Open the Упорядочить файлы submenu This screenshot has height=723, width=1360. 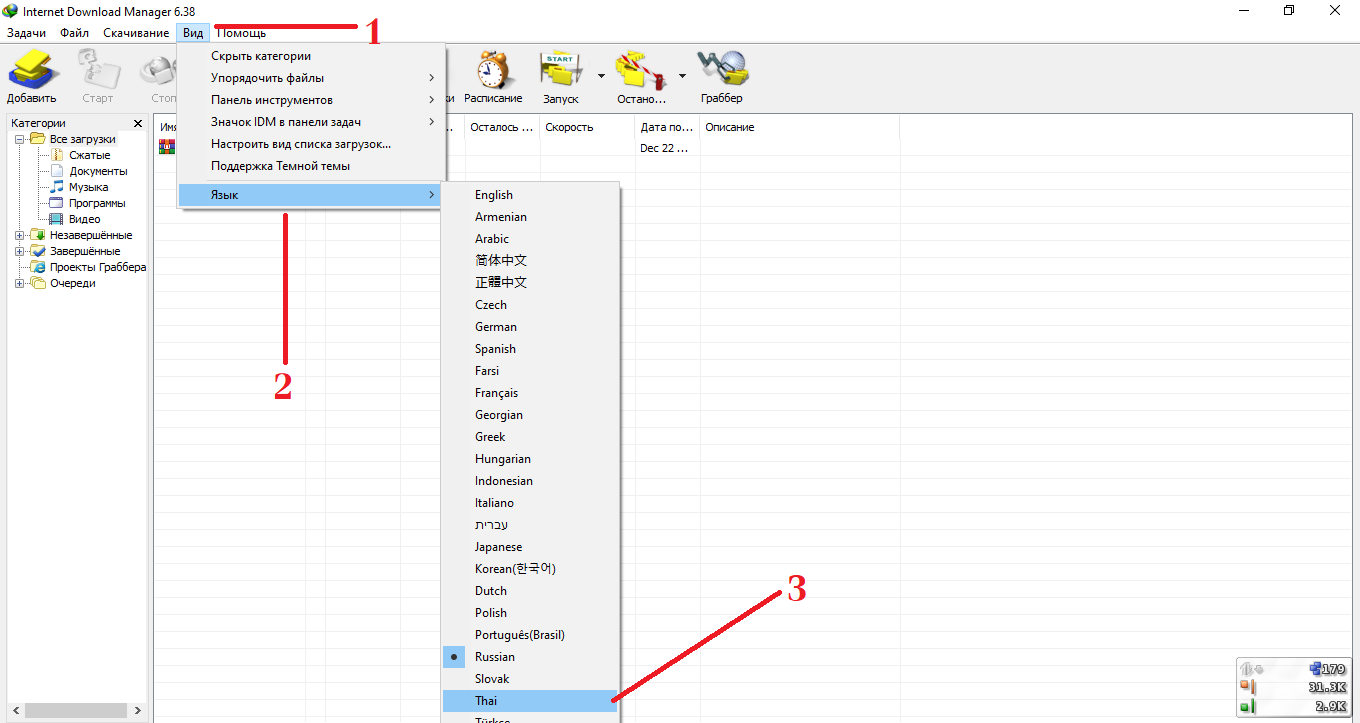tap(311, 78)
